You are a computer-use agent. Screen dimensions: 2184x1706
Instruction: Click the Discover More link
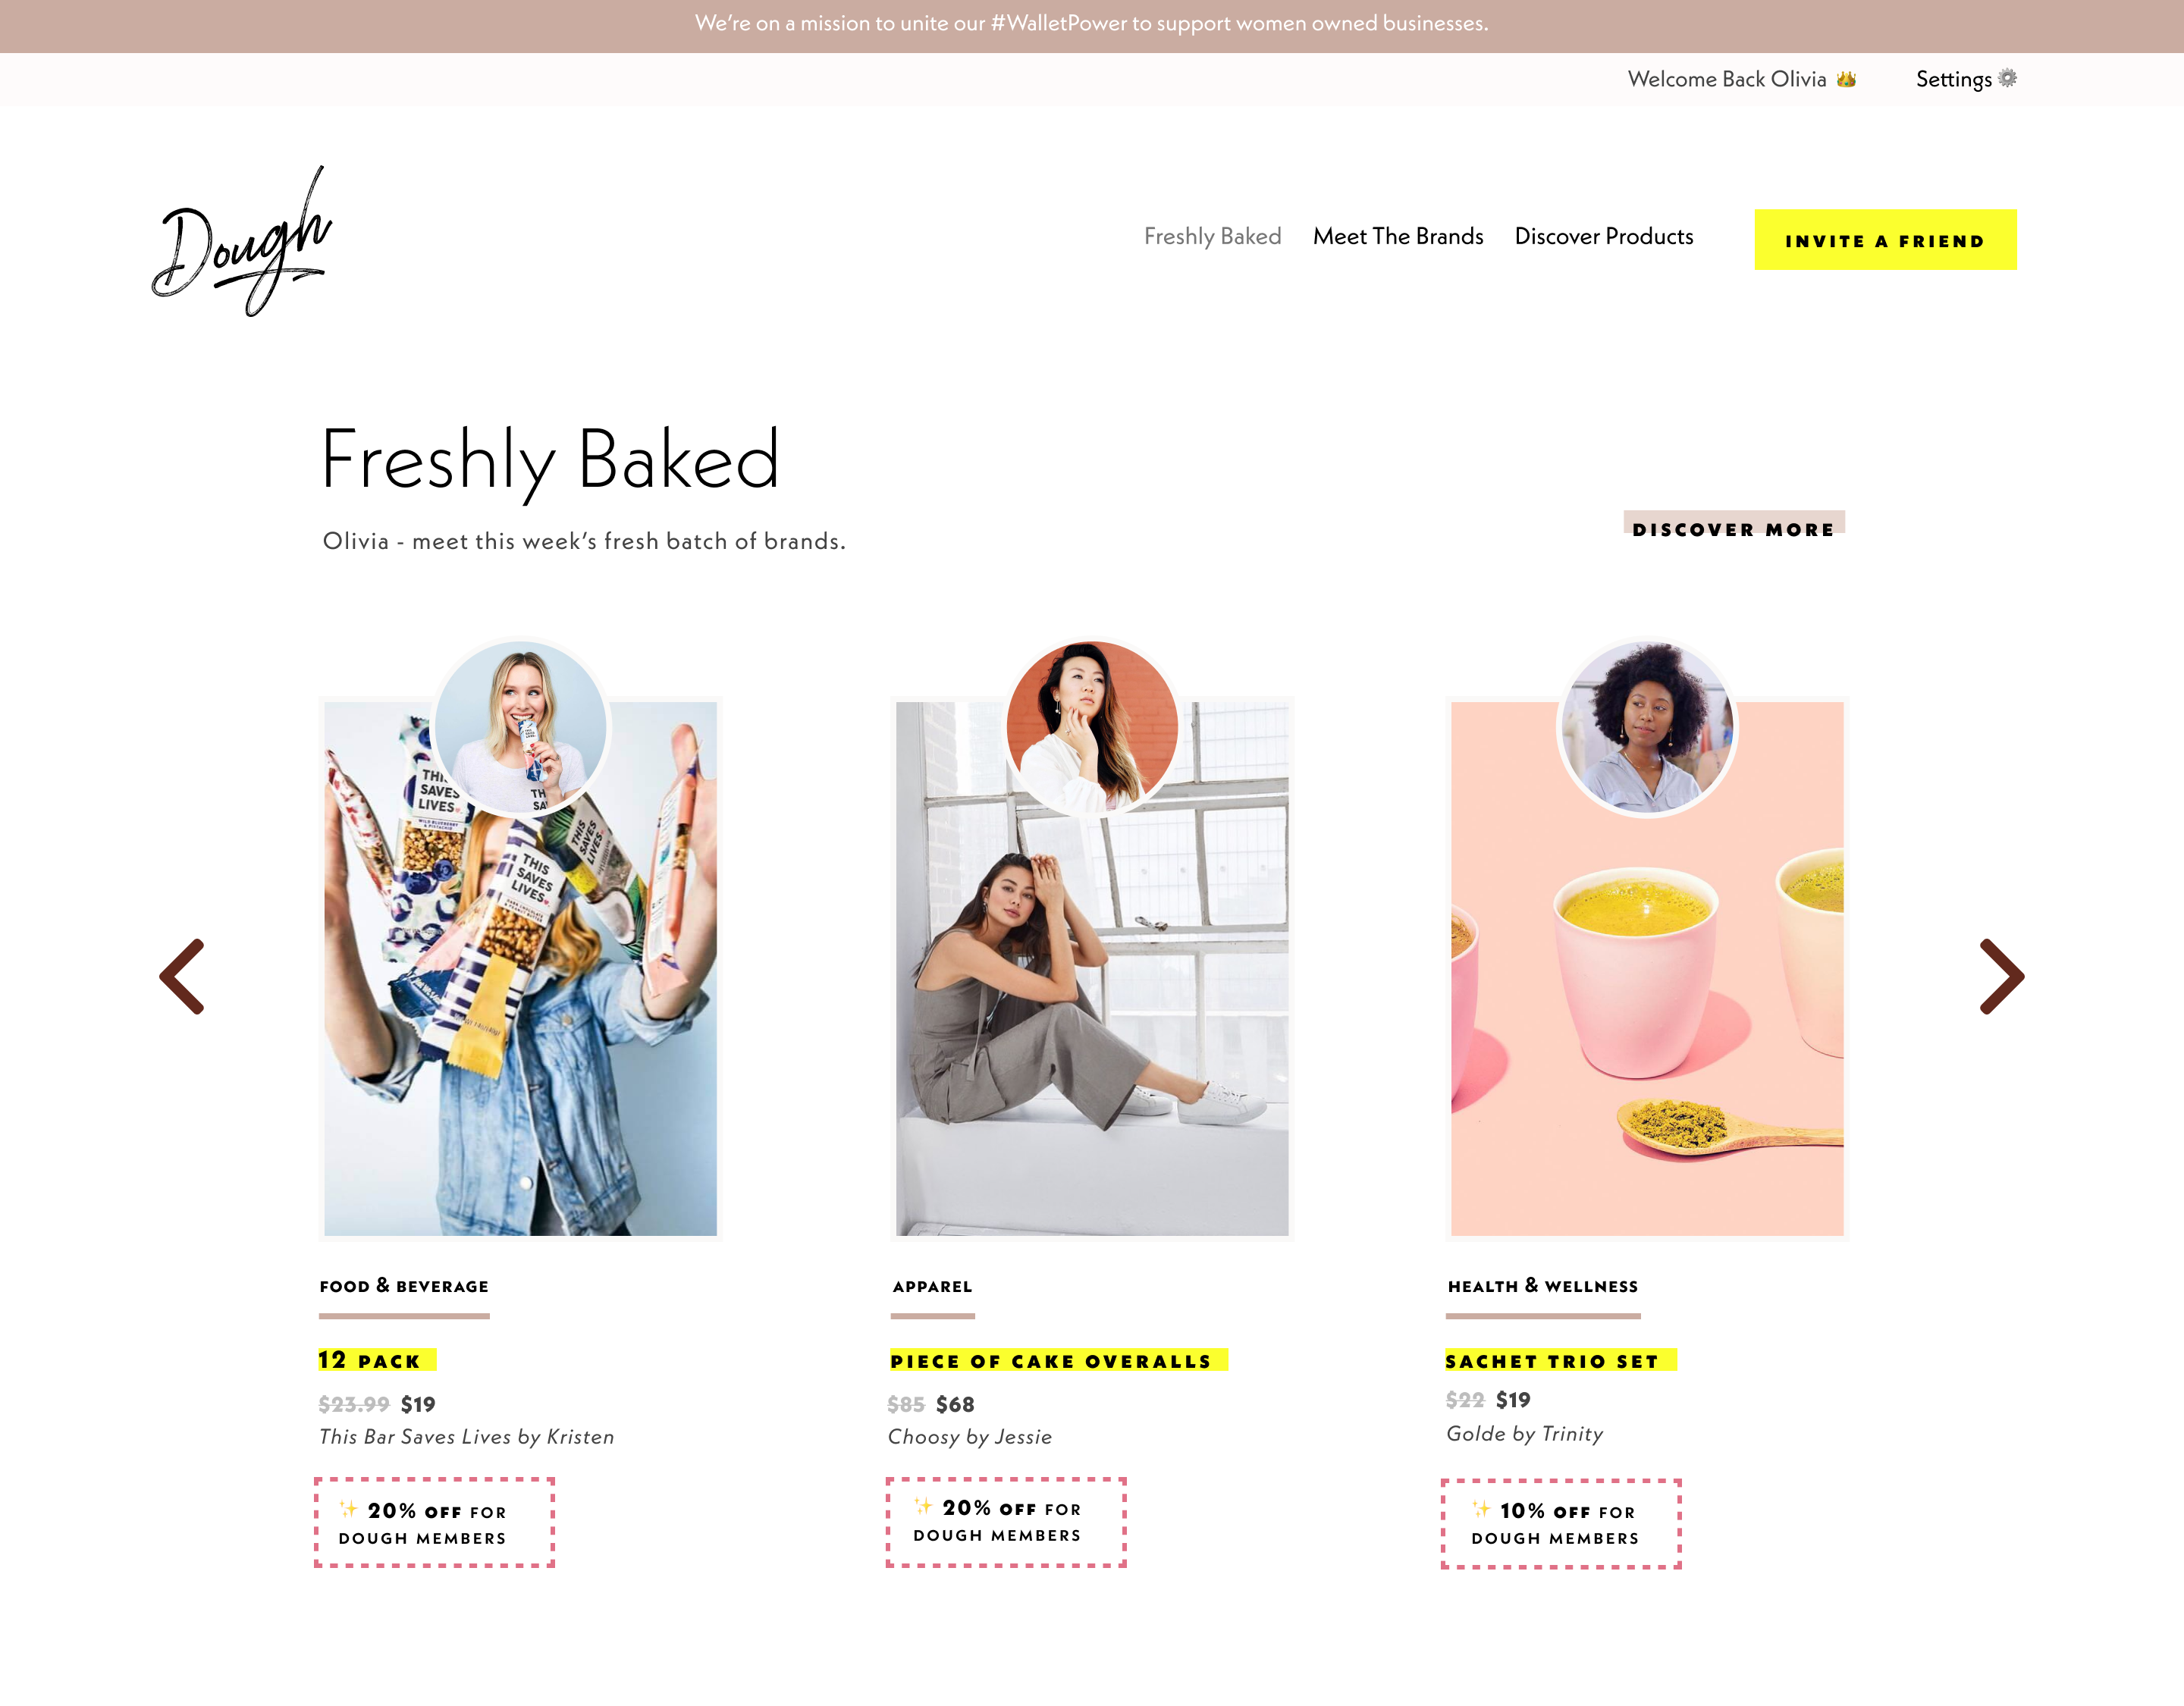coord(1734,527)
